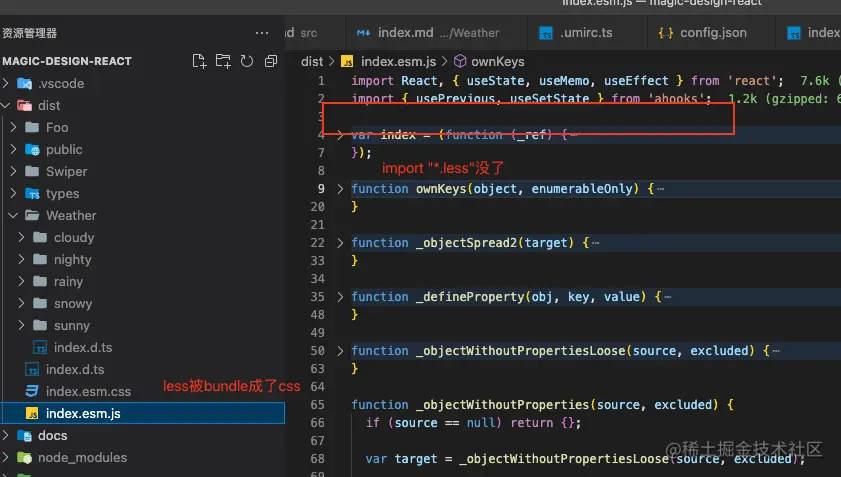Click 'var target' on line 68
Viewport: 841px width, 477px height.
(401, 459)
